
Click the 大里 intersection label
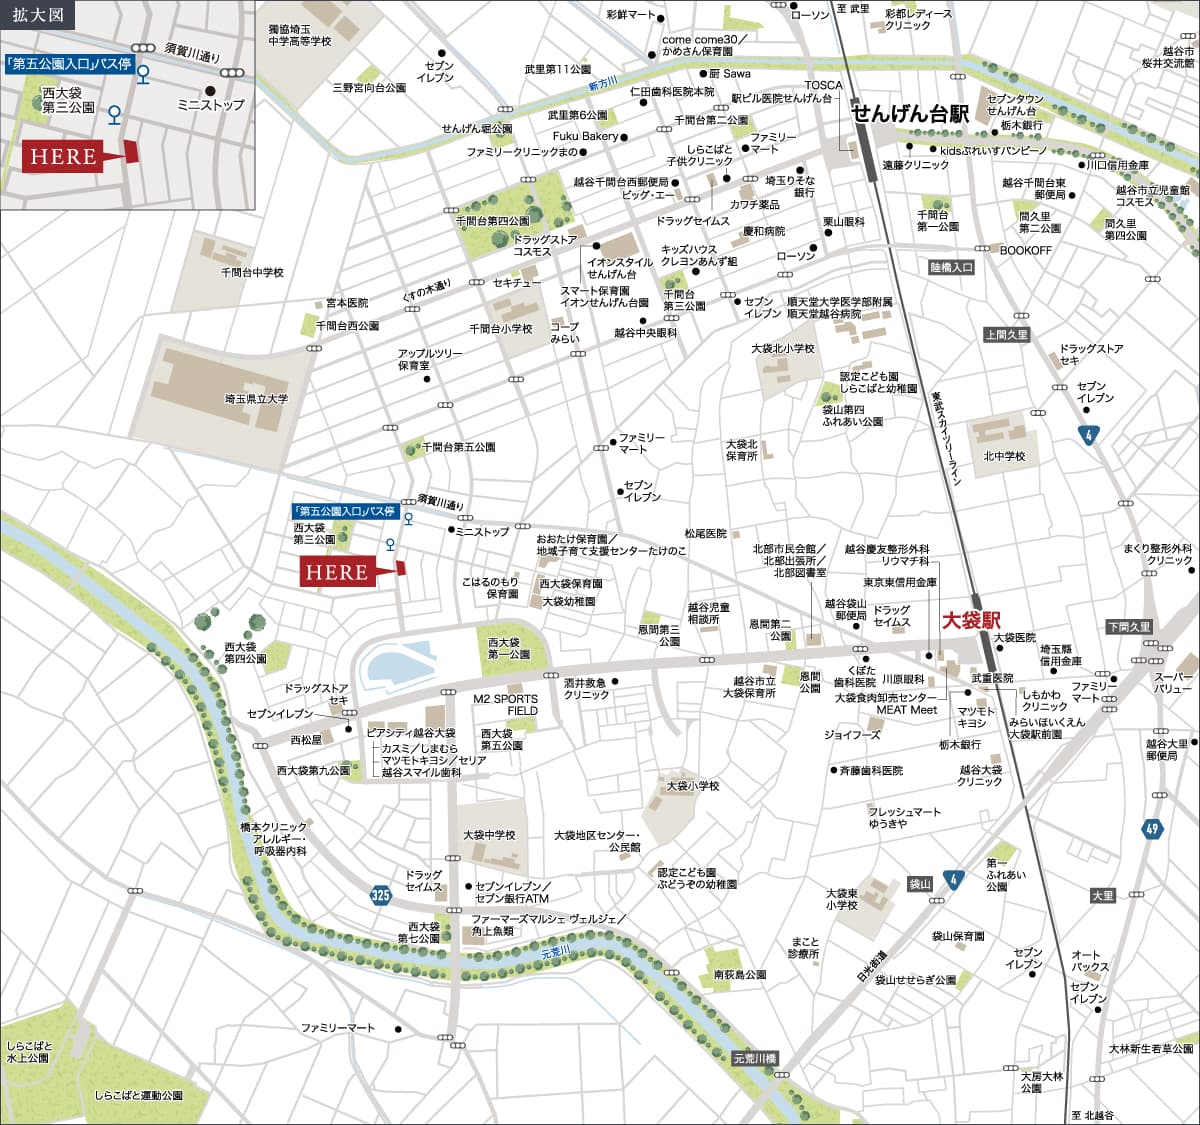(x=1102, y=896)
